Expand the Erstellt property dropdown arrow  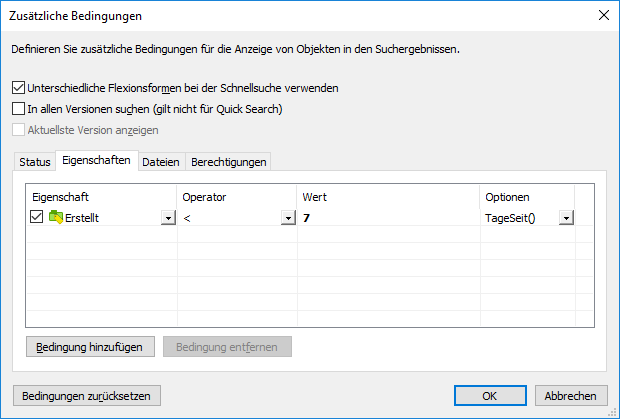[167, 218]
